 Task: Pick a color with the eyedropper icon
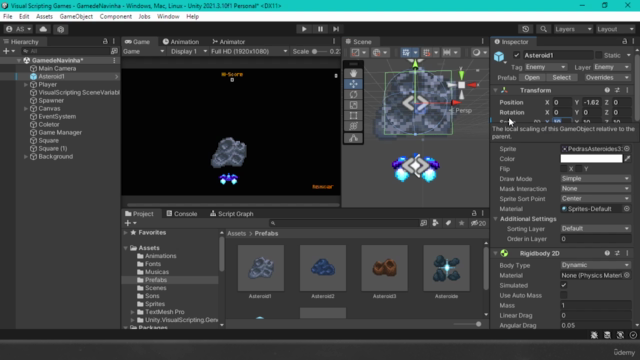[628, 159]
